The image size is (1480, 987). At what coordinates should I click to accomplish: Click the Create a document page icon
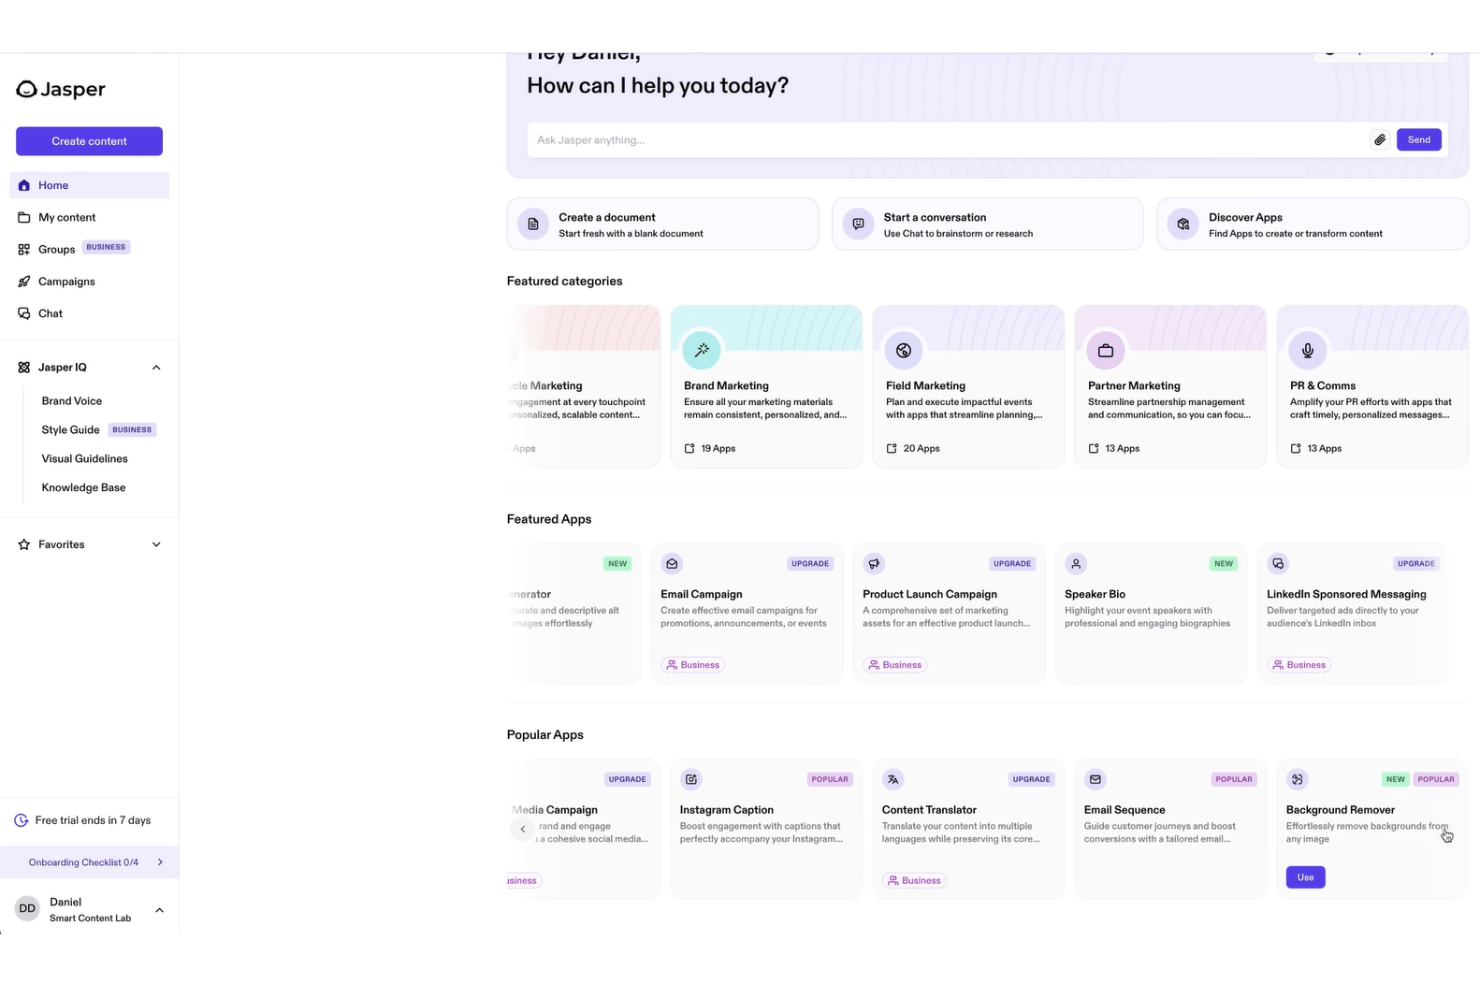(x=533, y=224)
